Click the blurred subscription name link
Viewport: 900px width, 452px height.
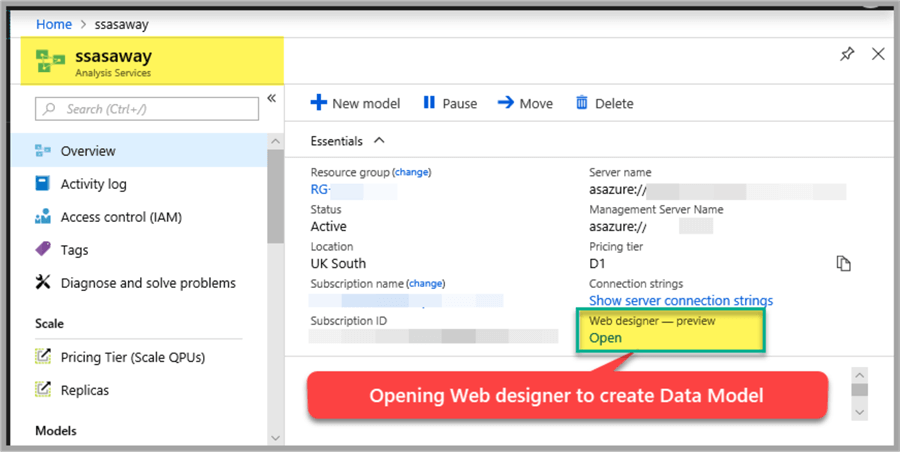click(x=406, y=300)
